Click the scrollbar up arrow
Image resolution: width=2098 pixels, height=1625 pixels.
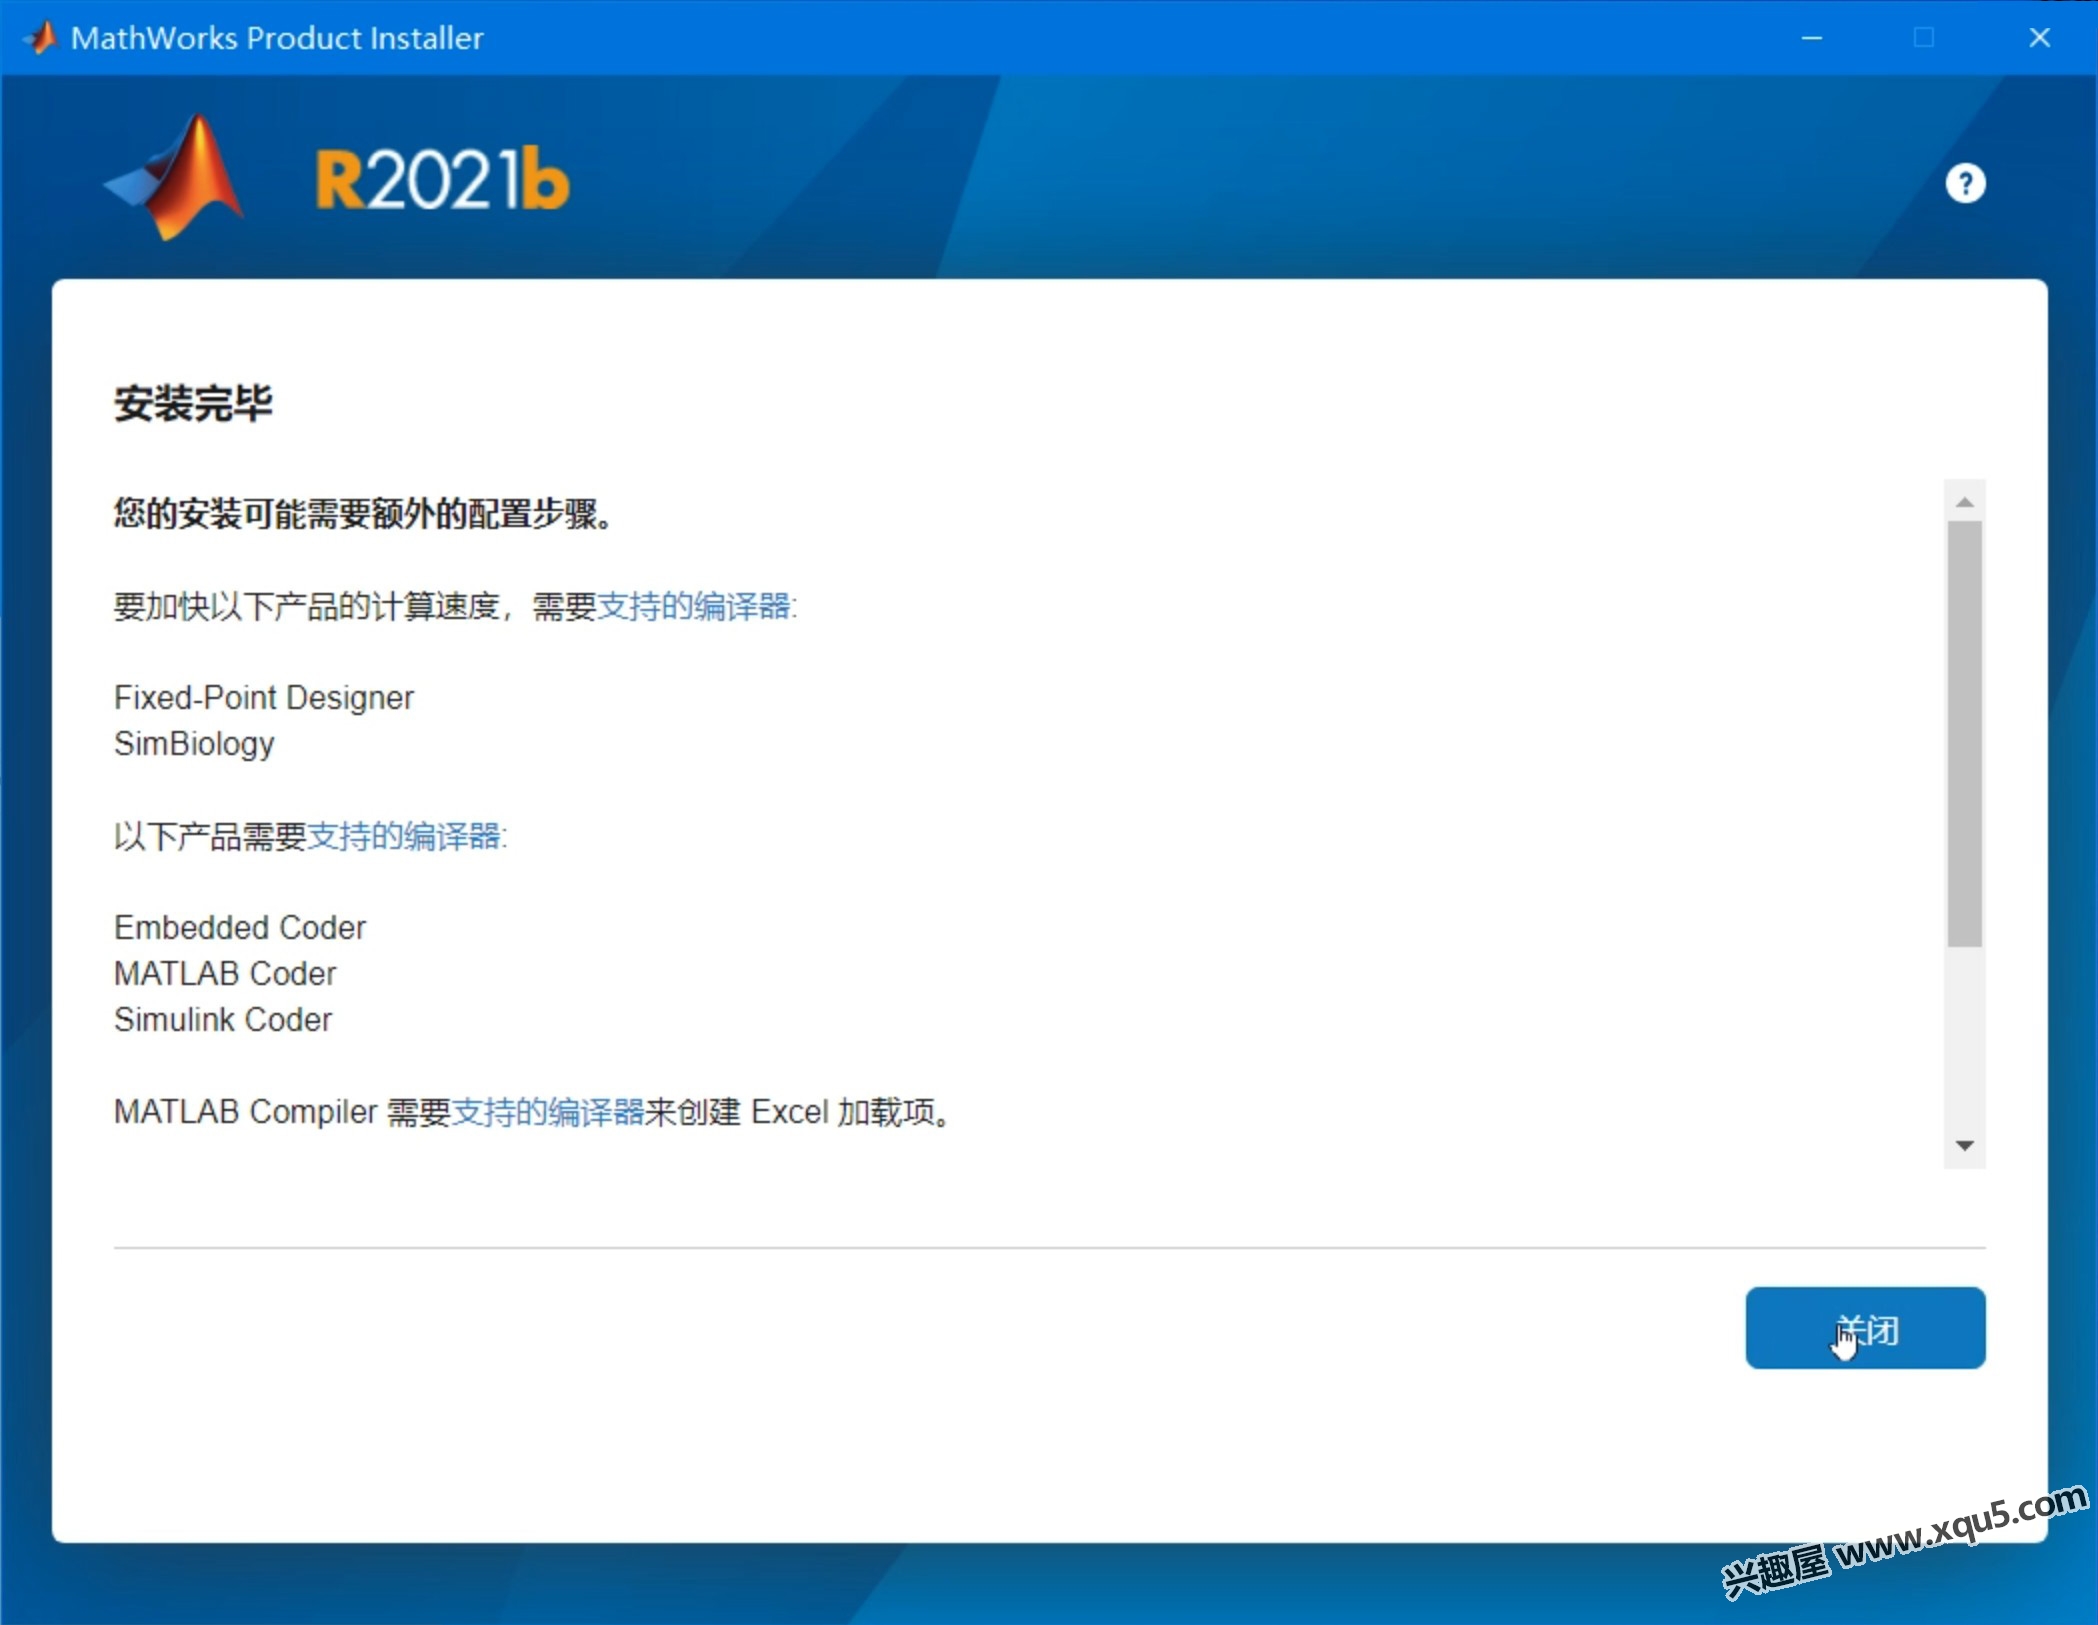[1964, 502]
